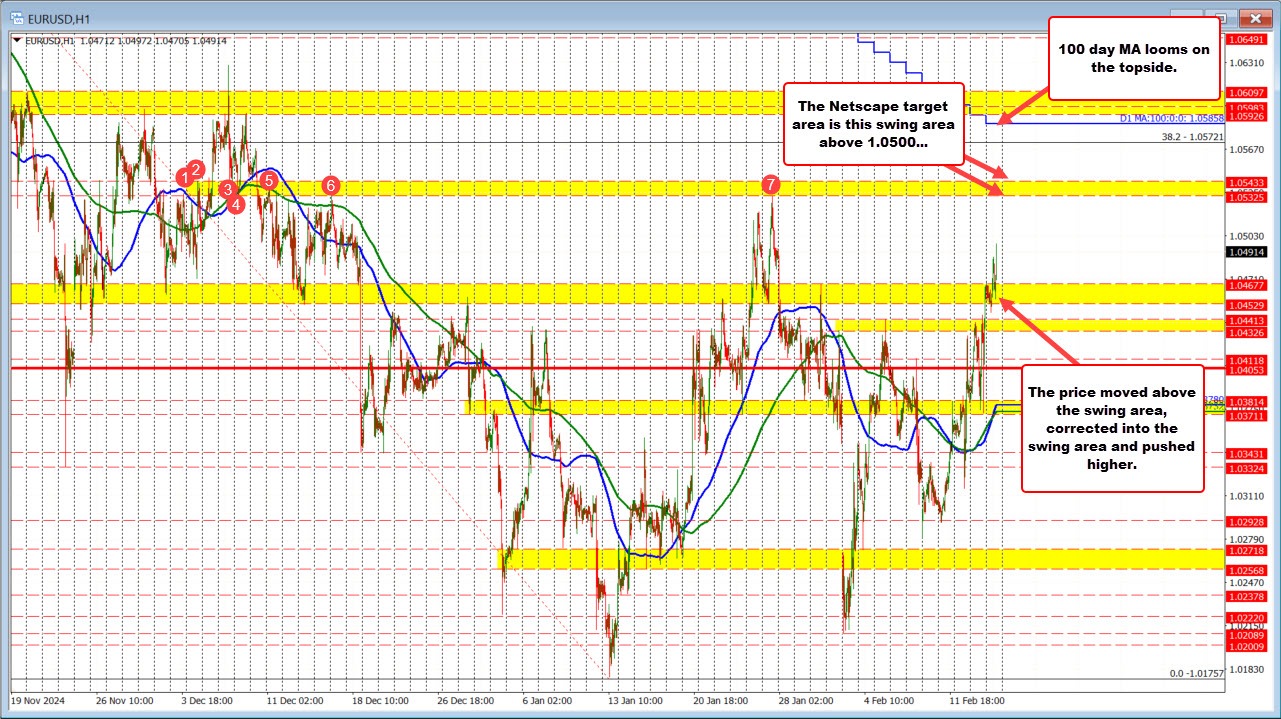Expand the OHLC data disclosure triangle

(17, 41)
